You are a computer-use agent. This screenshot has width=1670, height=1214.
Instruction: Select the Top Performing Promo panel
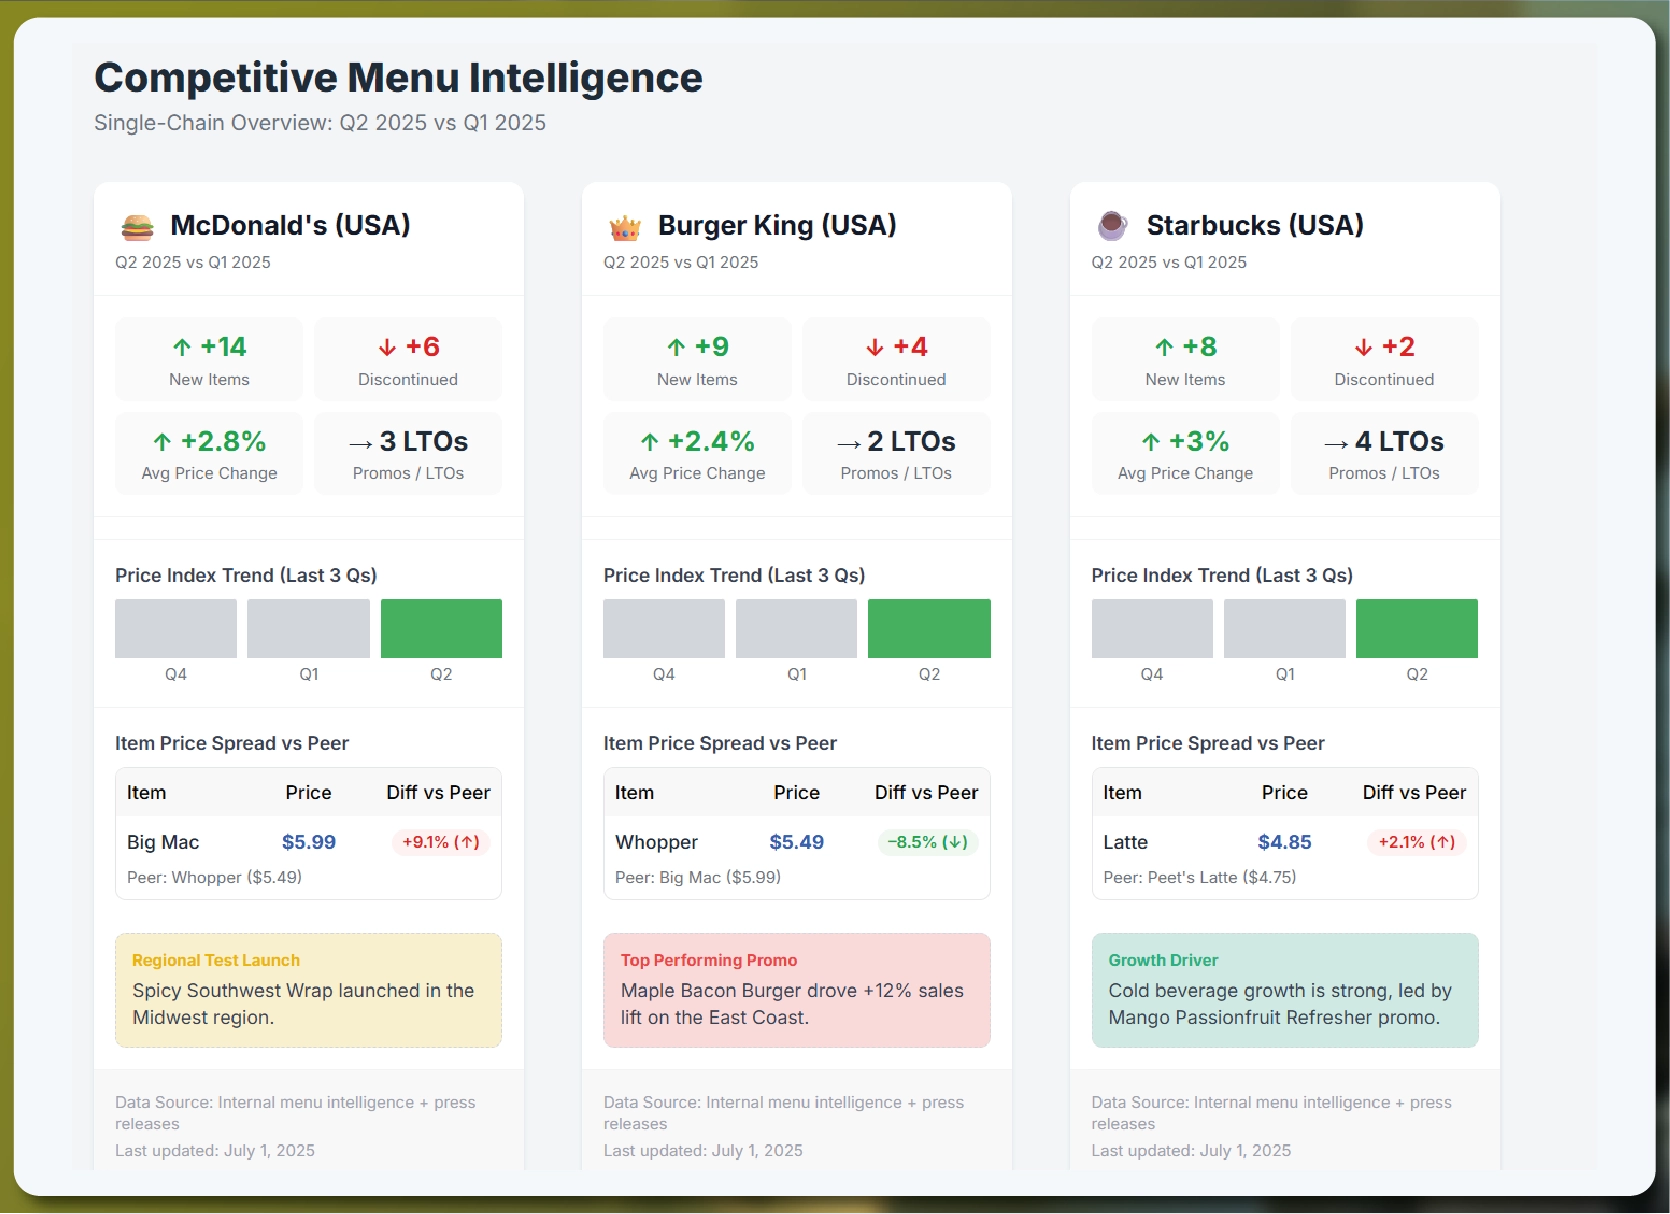click(x=796, y=990)
